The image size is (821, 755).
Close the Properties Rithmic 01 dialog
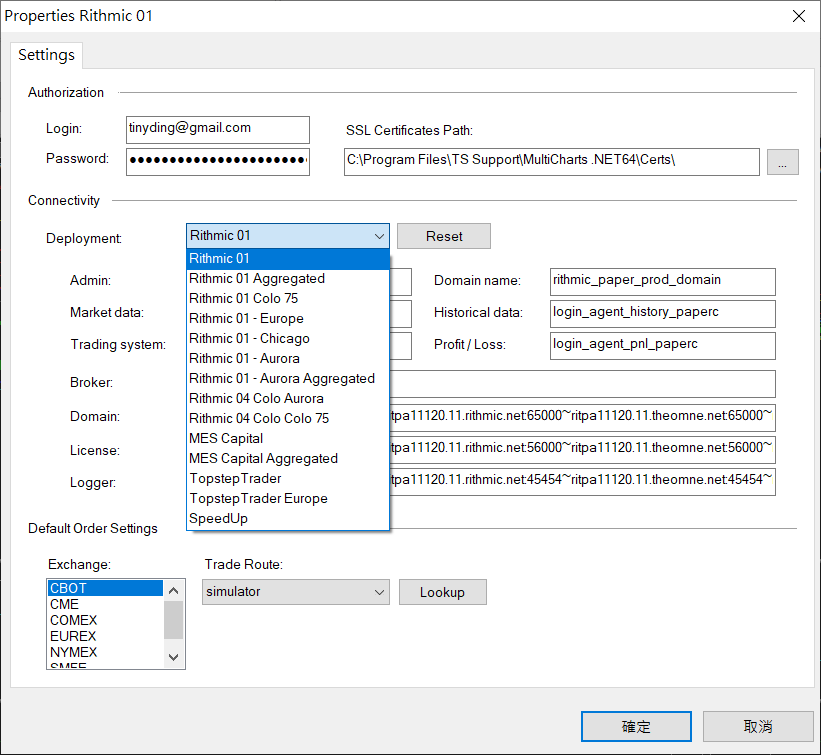[799, 16]
